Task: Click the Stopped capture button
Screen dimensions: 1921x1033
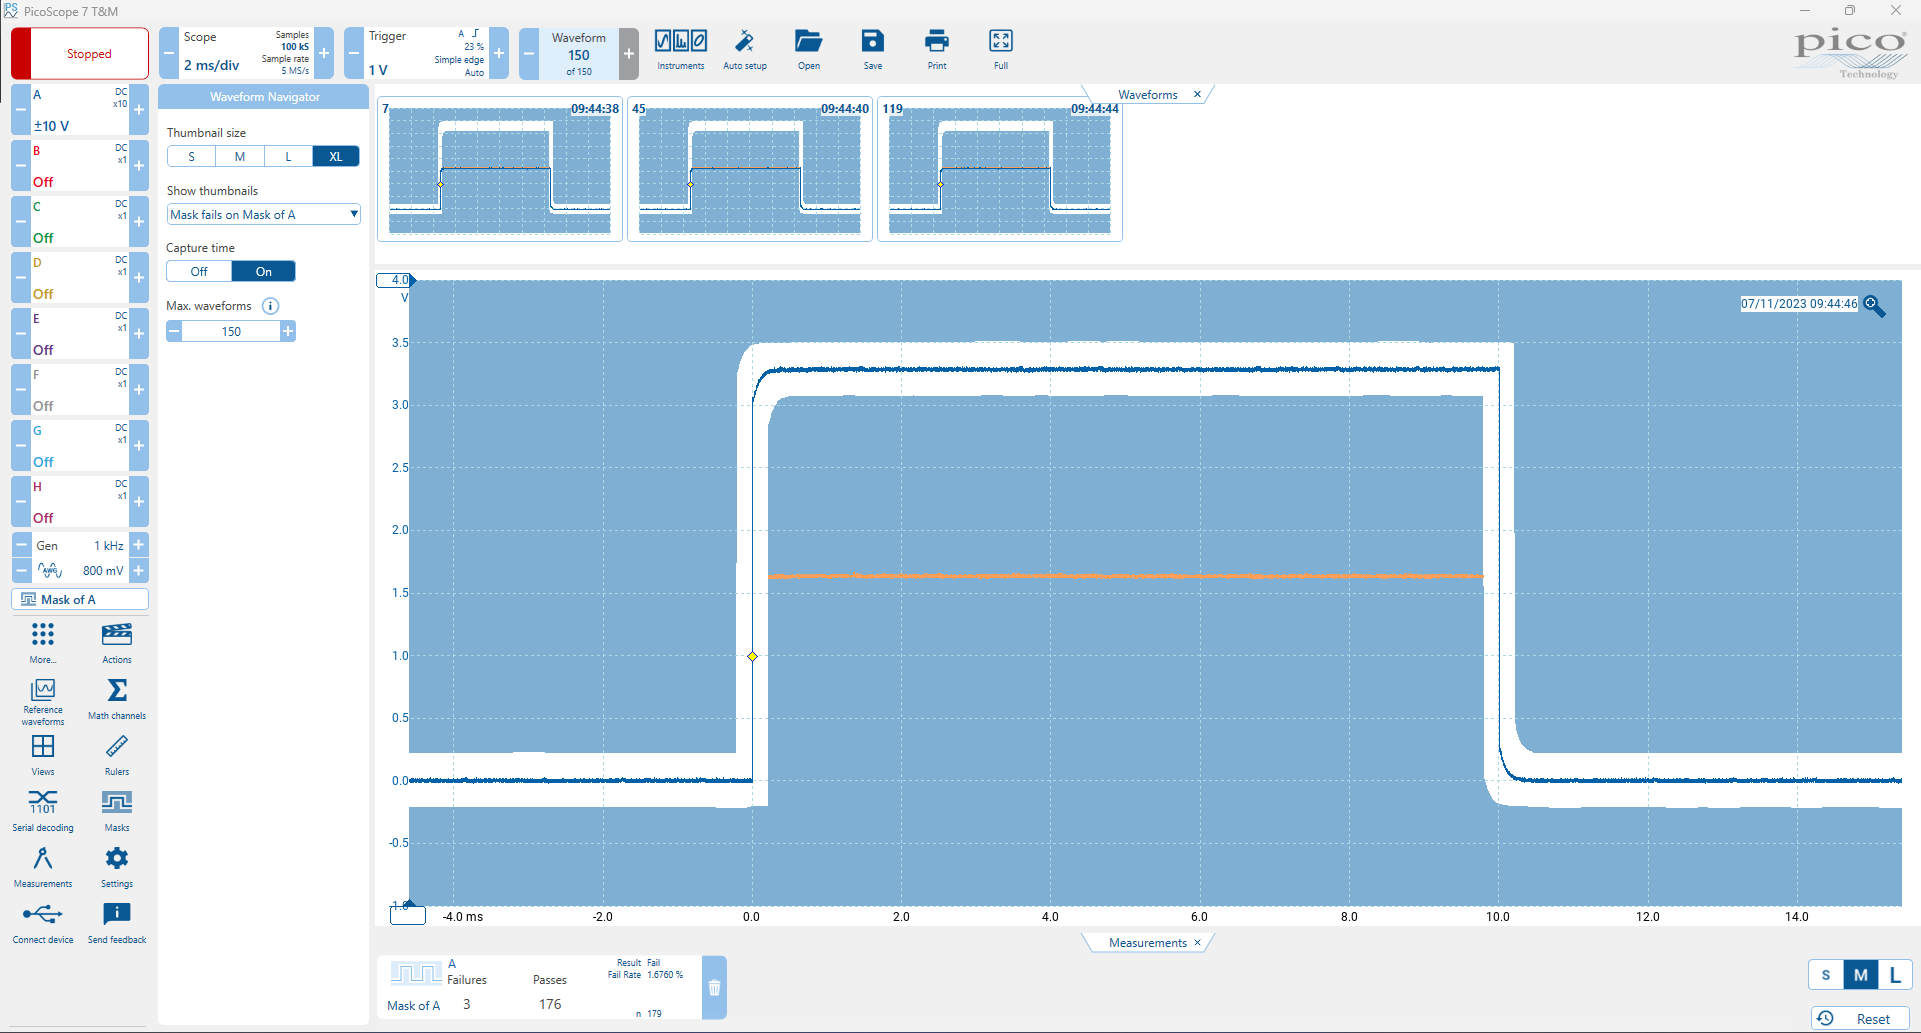Action: tap(80, 54)
